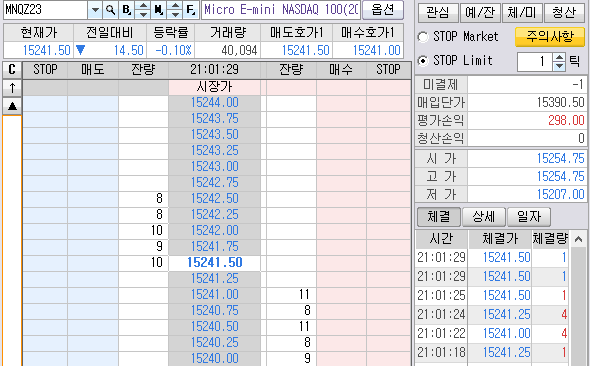
Task: Click price 15243.75 in the ladder
Action: tap(214, 119)
